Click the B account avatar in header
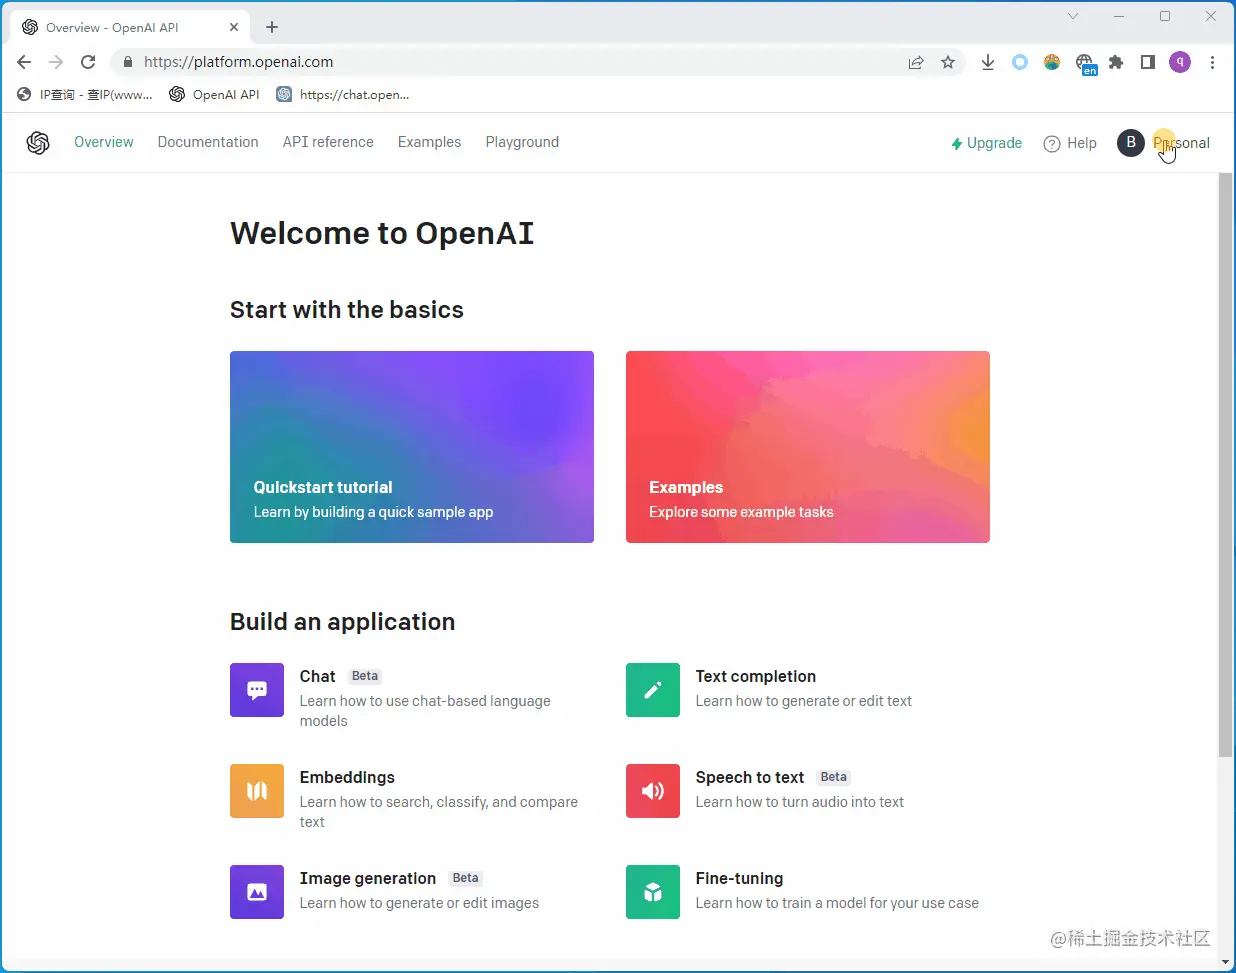Viewport: 1236px width, 973px height. click(x=1130, y=143)
